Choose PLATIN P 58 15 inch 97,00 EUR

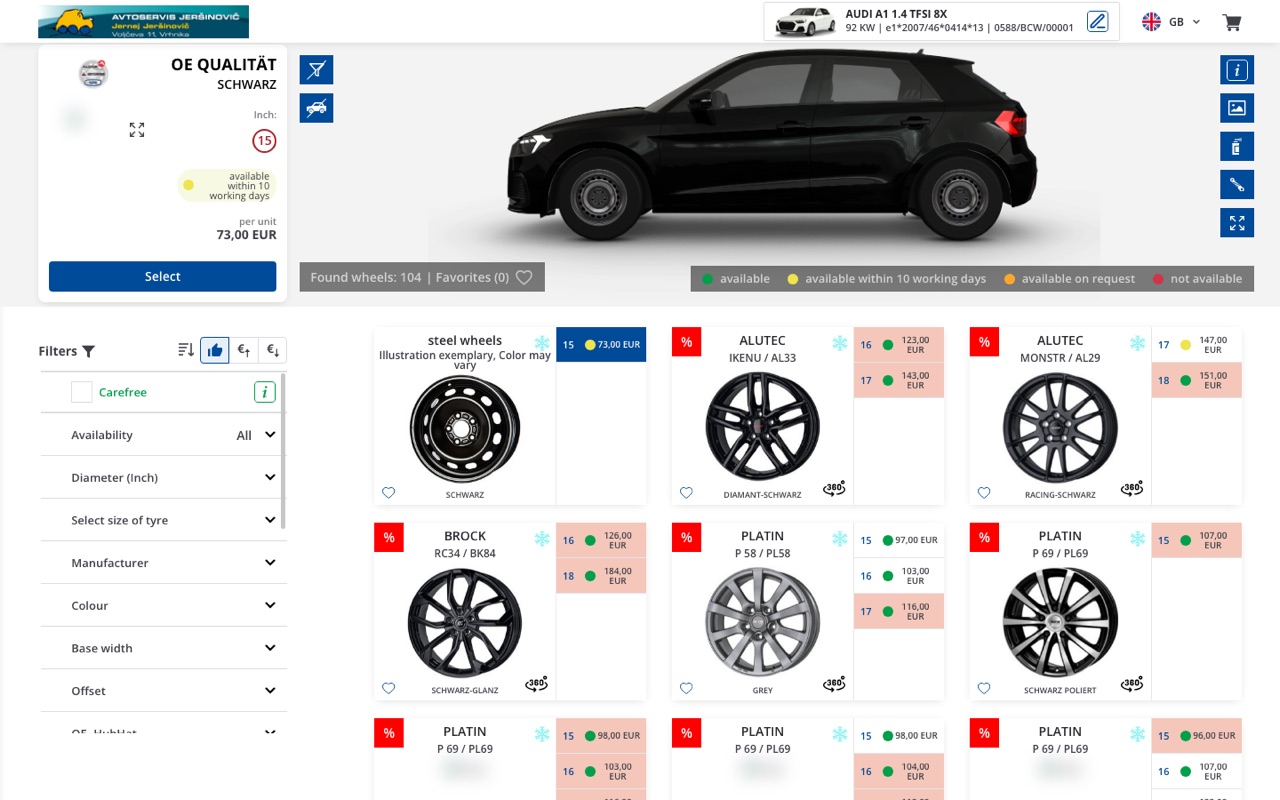(x=899, y=540)
